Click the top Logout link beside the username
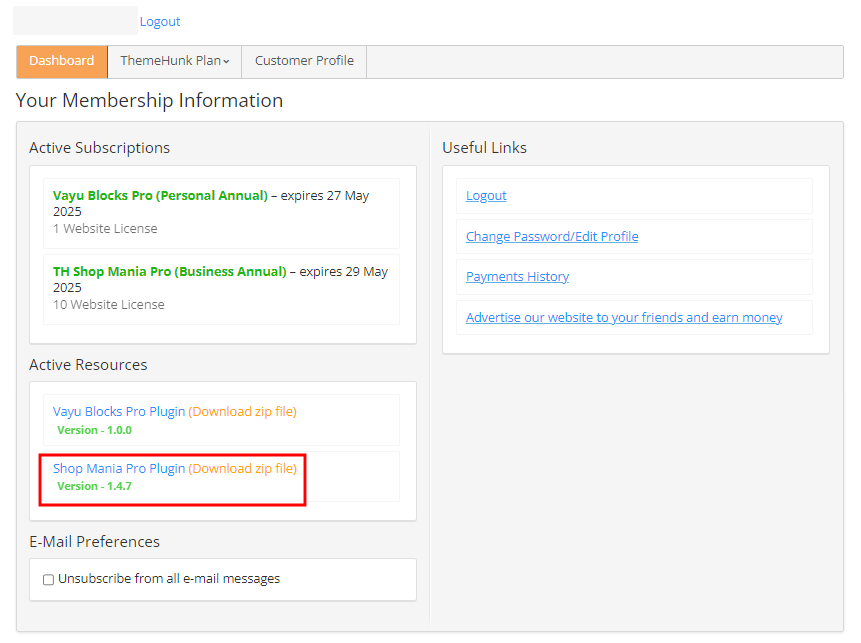Screen dimensions: 861x643 coord(160,21)
